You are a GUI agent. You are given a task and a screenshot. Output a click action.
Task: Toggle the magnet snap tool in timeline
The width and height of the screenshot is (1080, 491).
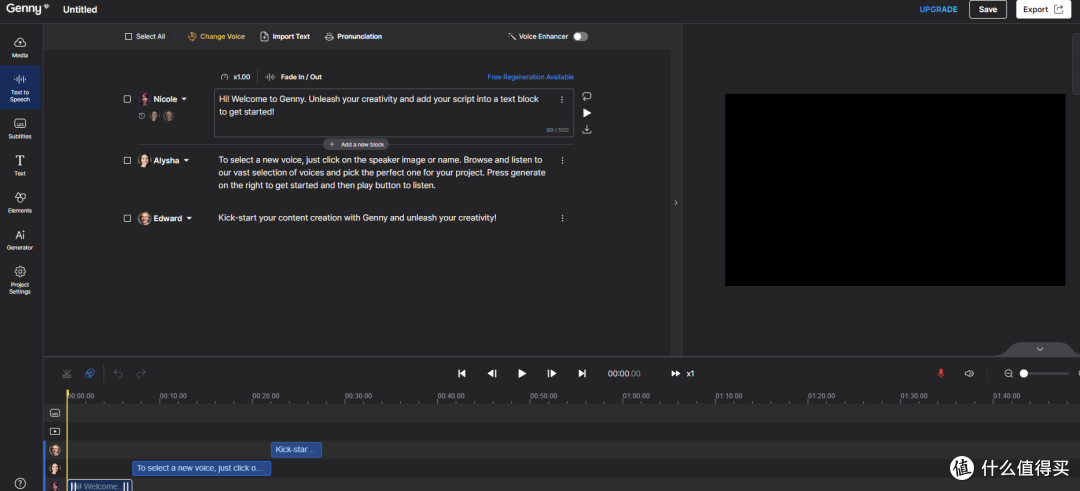pos(89,373)
